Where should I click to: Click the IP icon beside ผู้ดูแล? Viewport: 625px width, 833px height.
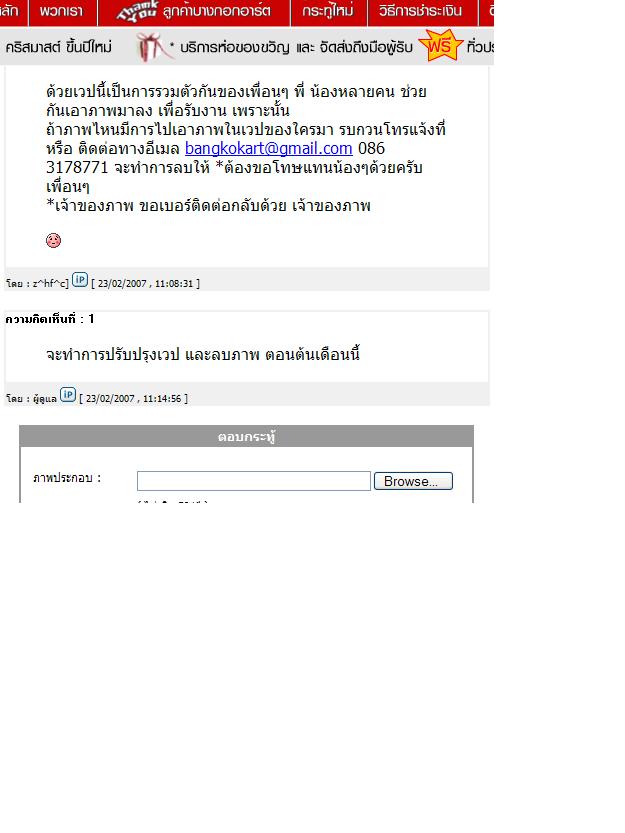[x=67, y=395]
